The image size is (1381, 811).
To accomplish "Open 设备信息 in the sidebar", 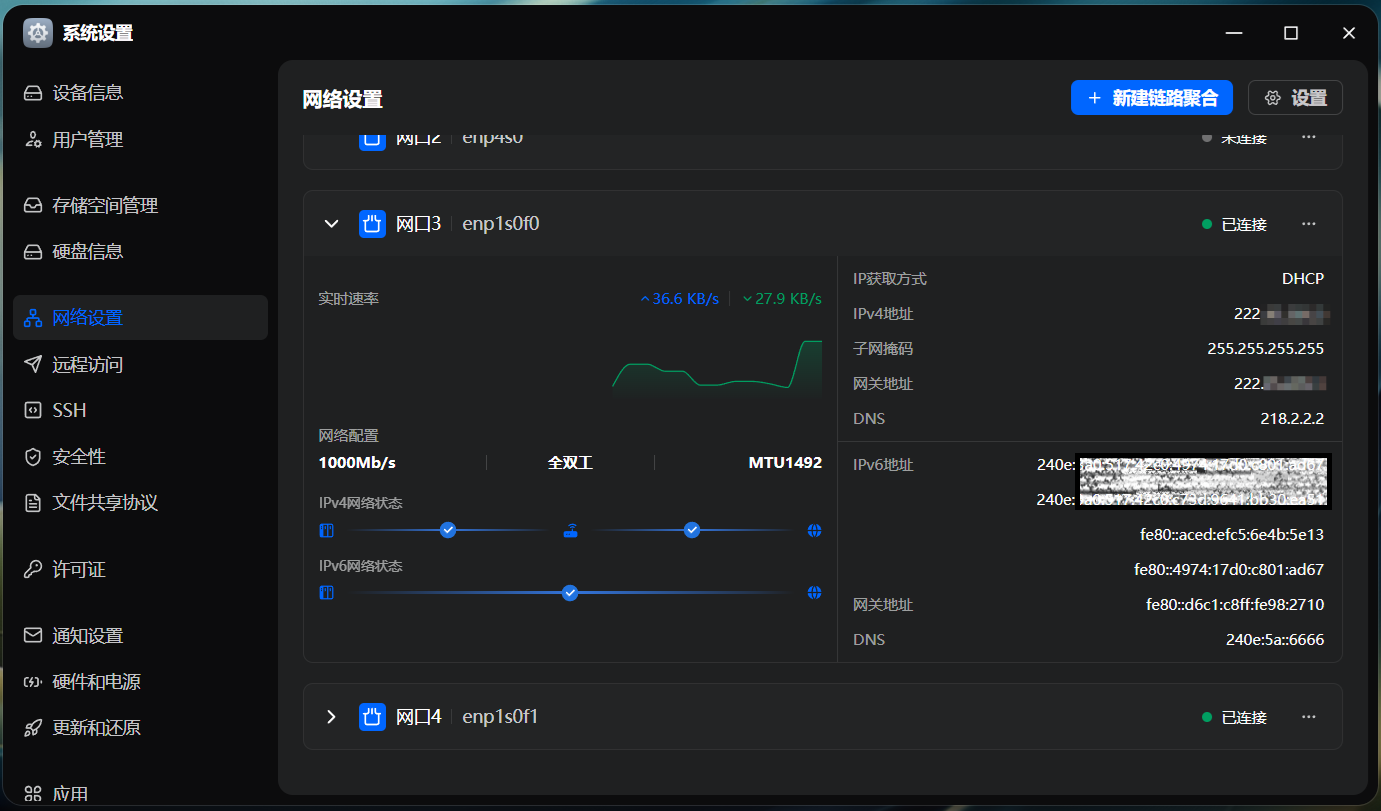I will [x=86, y=92].
